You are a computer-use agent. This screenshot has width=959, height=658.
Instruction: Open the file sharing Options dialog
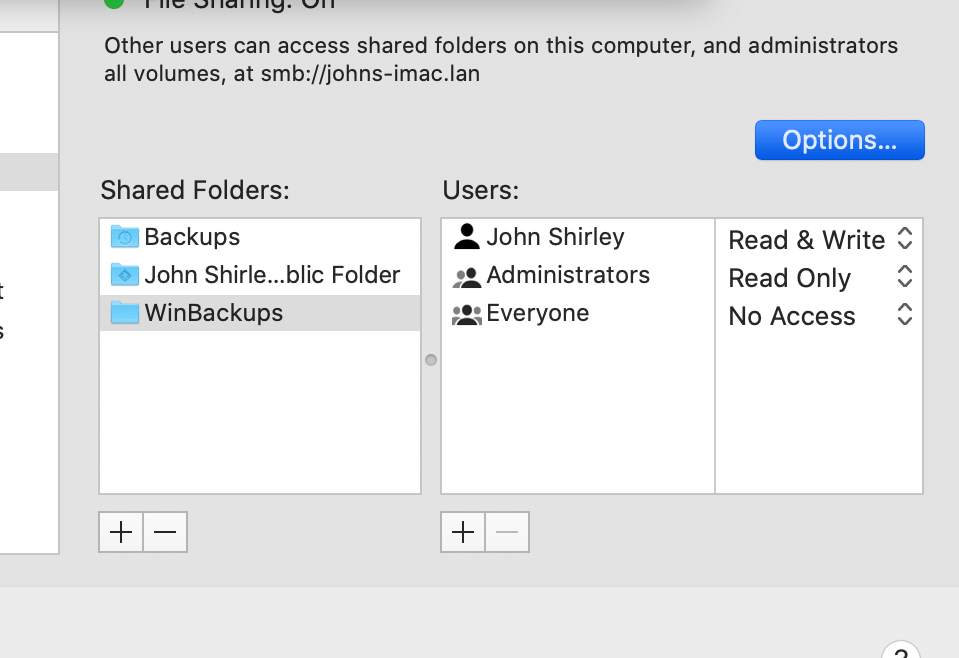pos(839,140)
